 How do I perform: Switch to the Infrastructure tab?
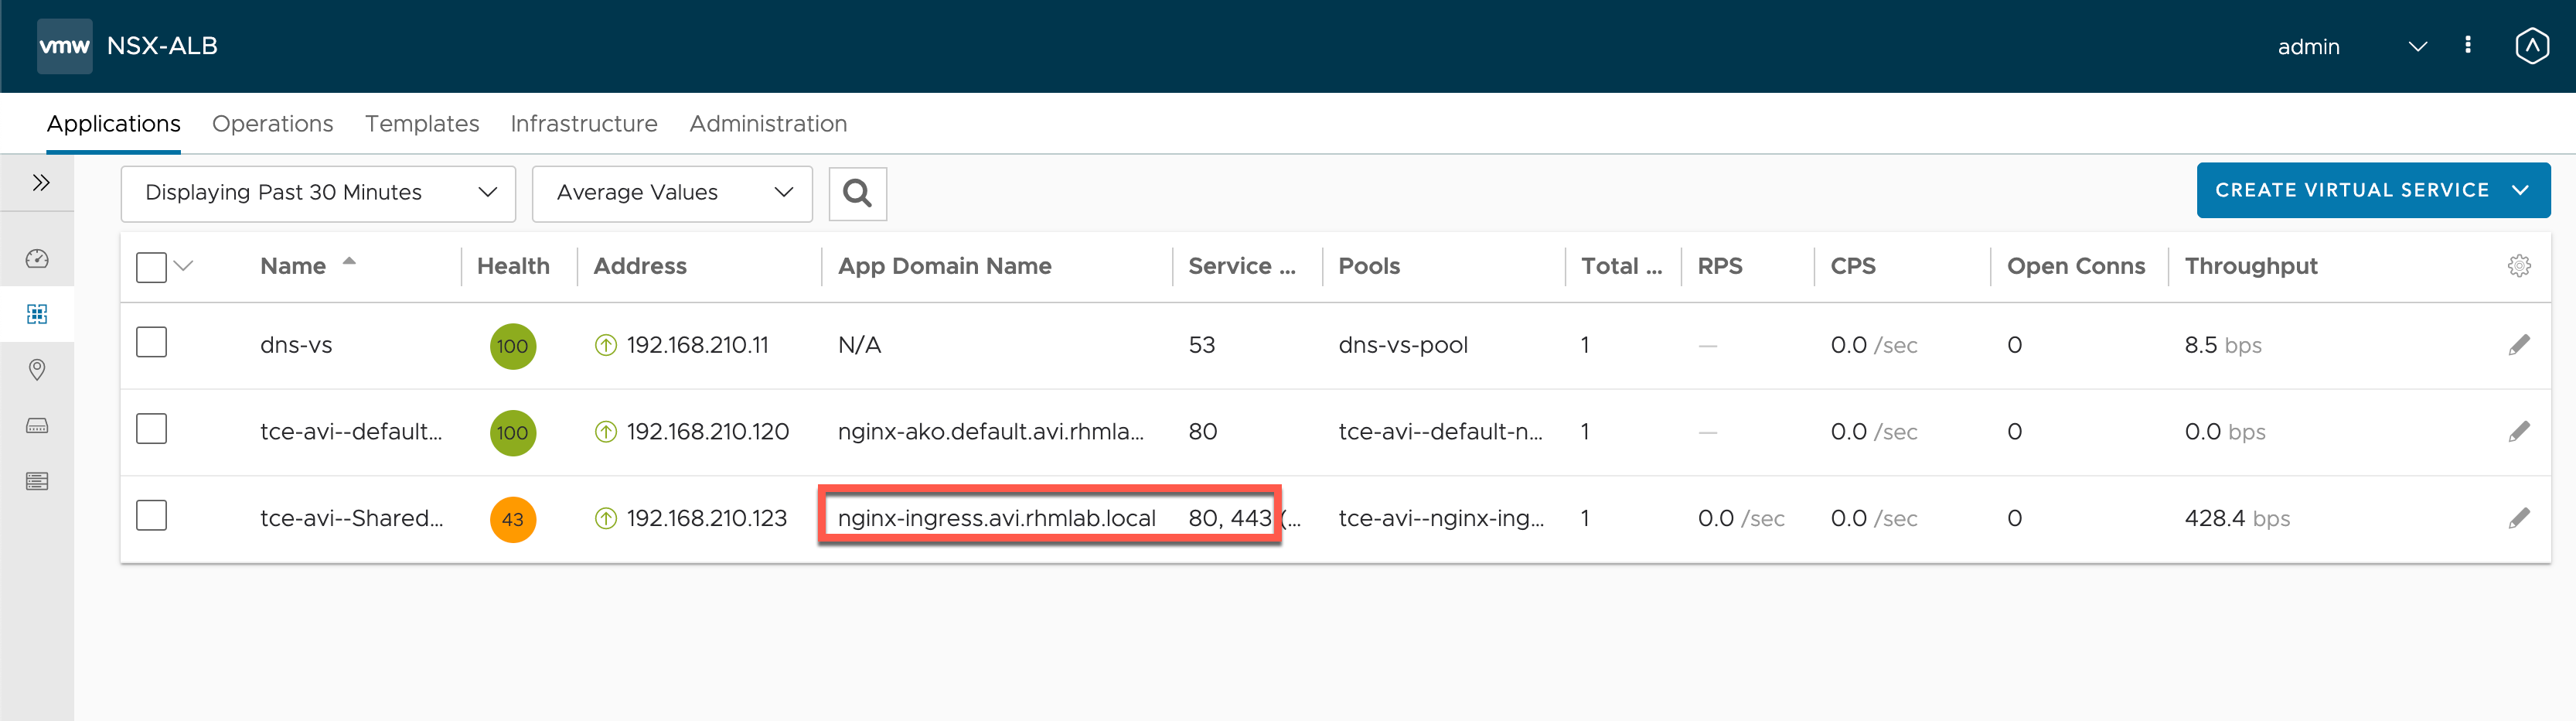point(584,123)
